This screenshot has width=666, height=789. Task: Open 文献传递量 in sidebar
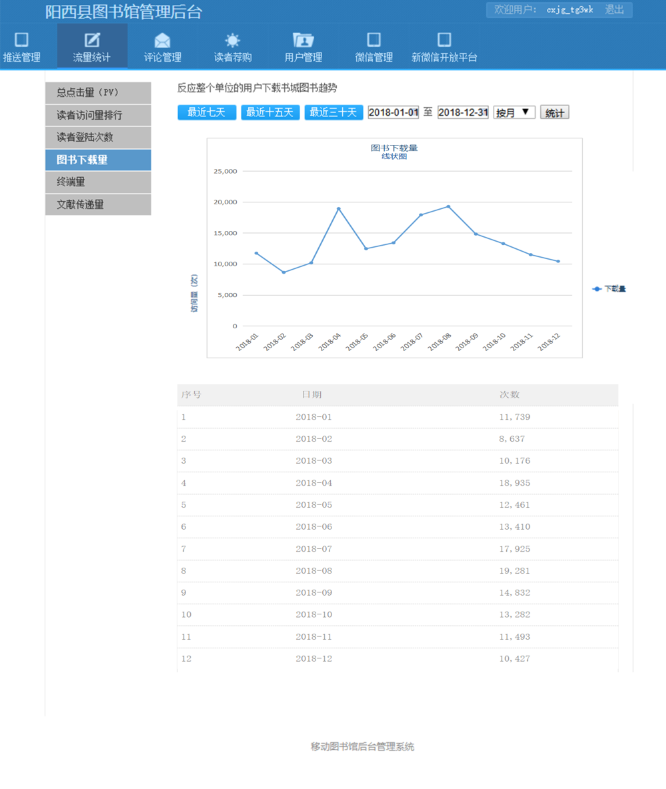(x=98, y=205)
